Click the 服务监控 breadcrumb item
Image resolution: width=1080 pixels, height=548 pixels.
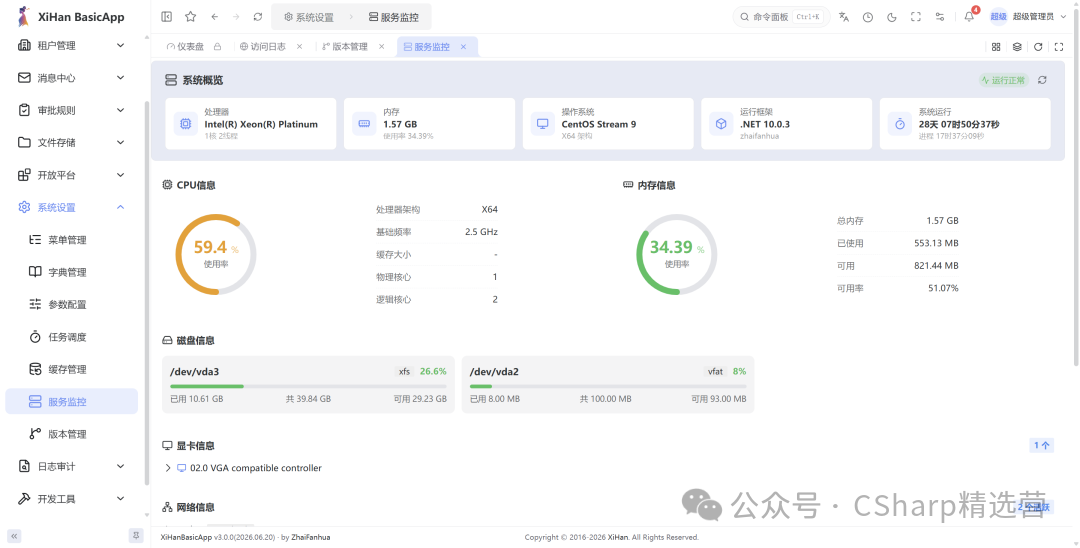[393, 17]
